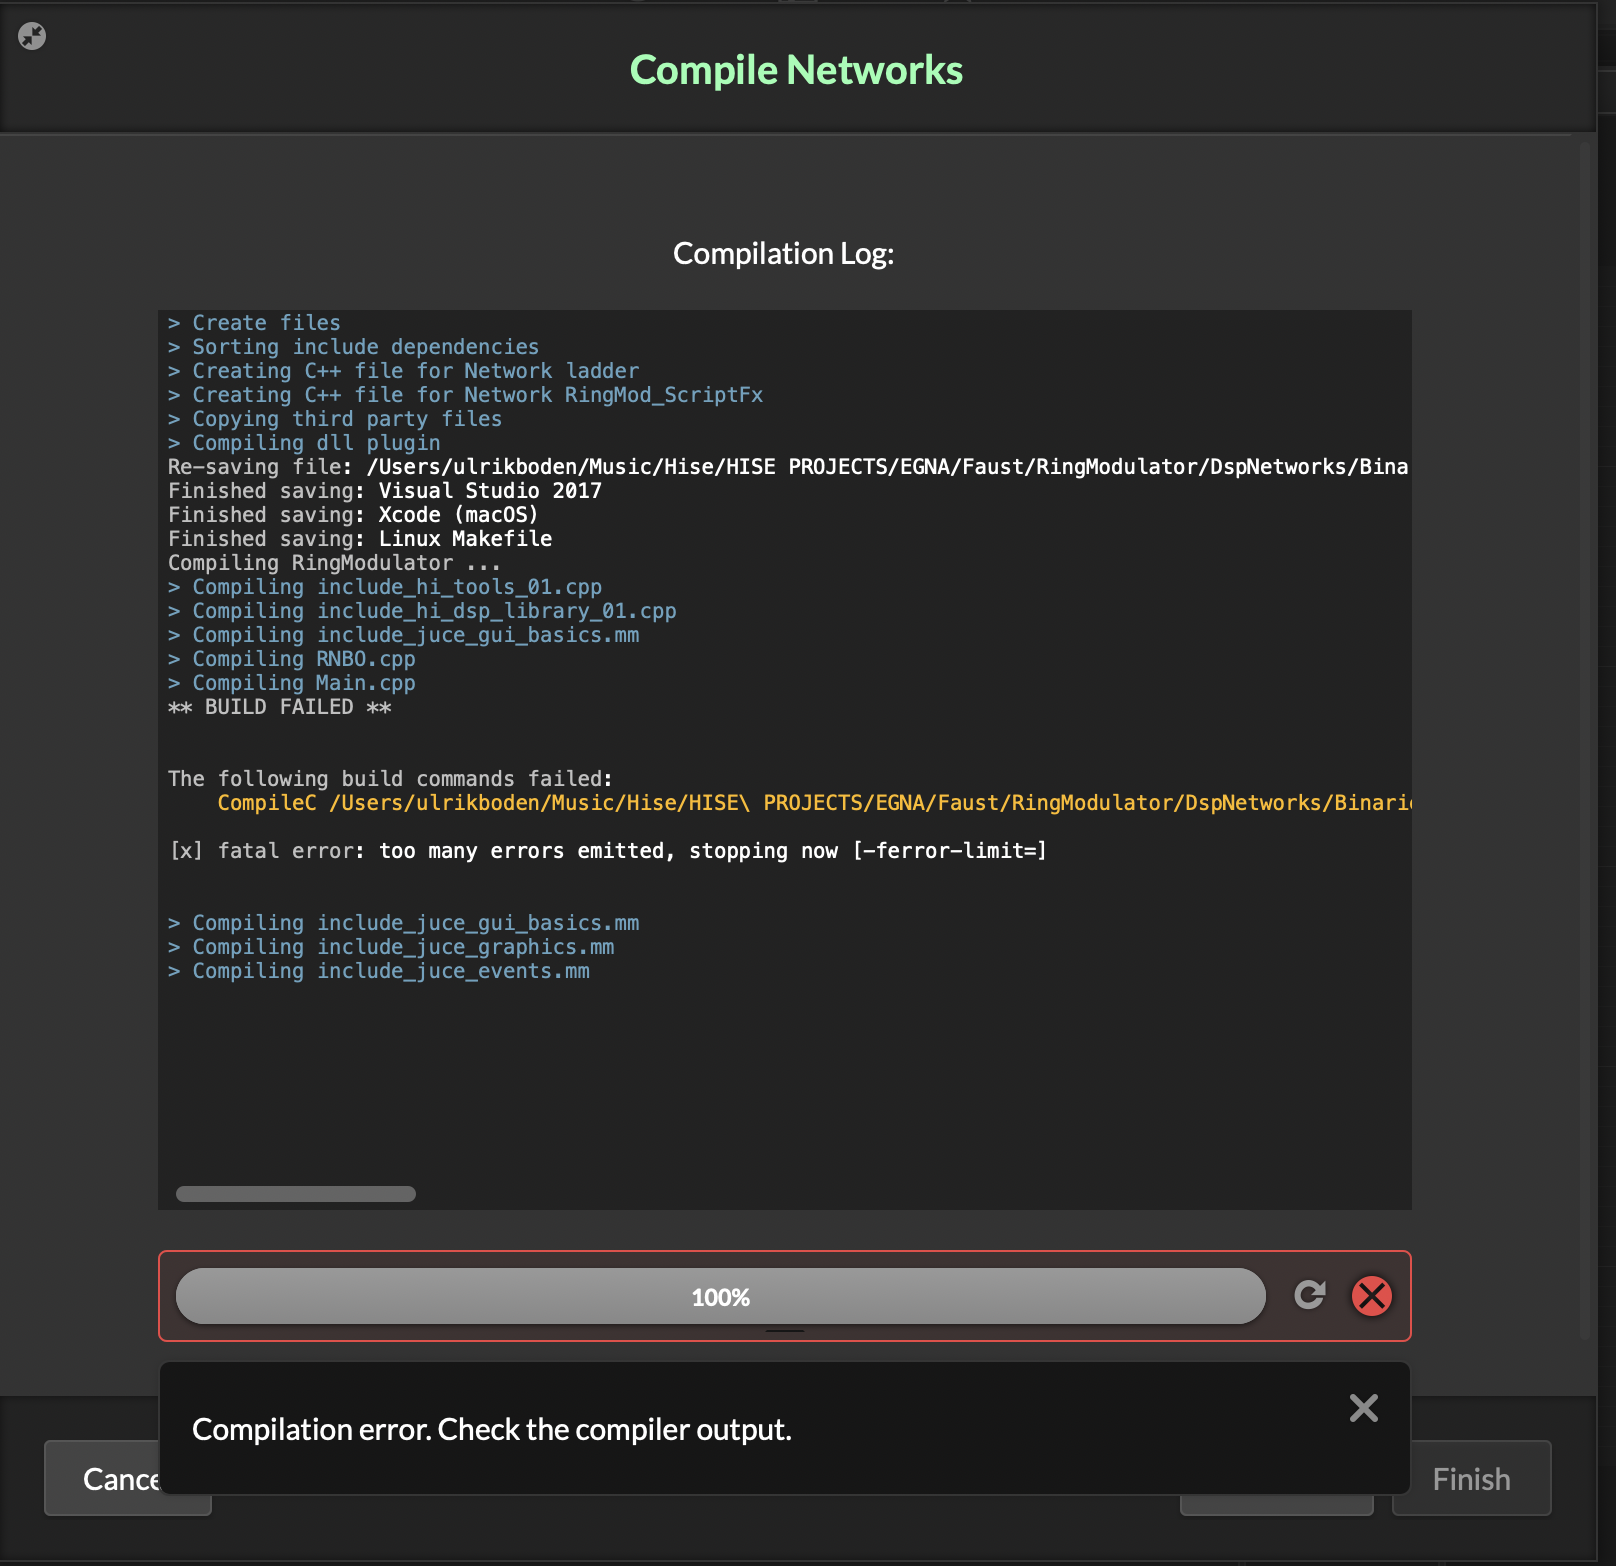The image size is (1616, 1566).
Task: Click 'Compiling dll plugin' log line
Action: (304, 443)
